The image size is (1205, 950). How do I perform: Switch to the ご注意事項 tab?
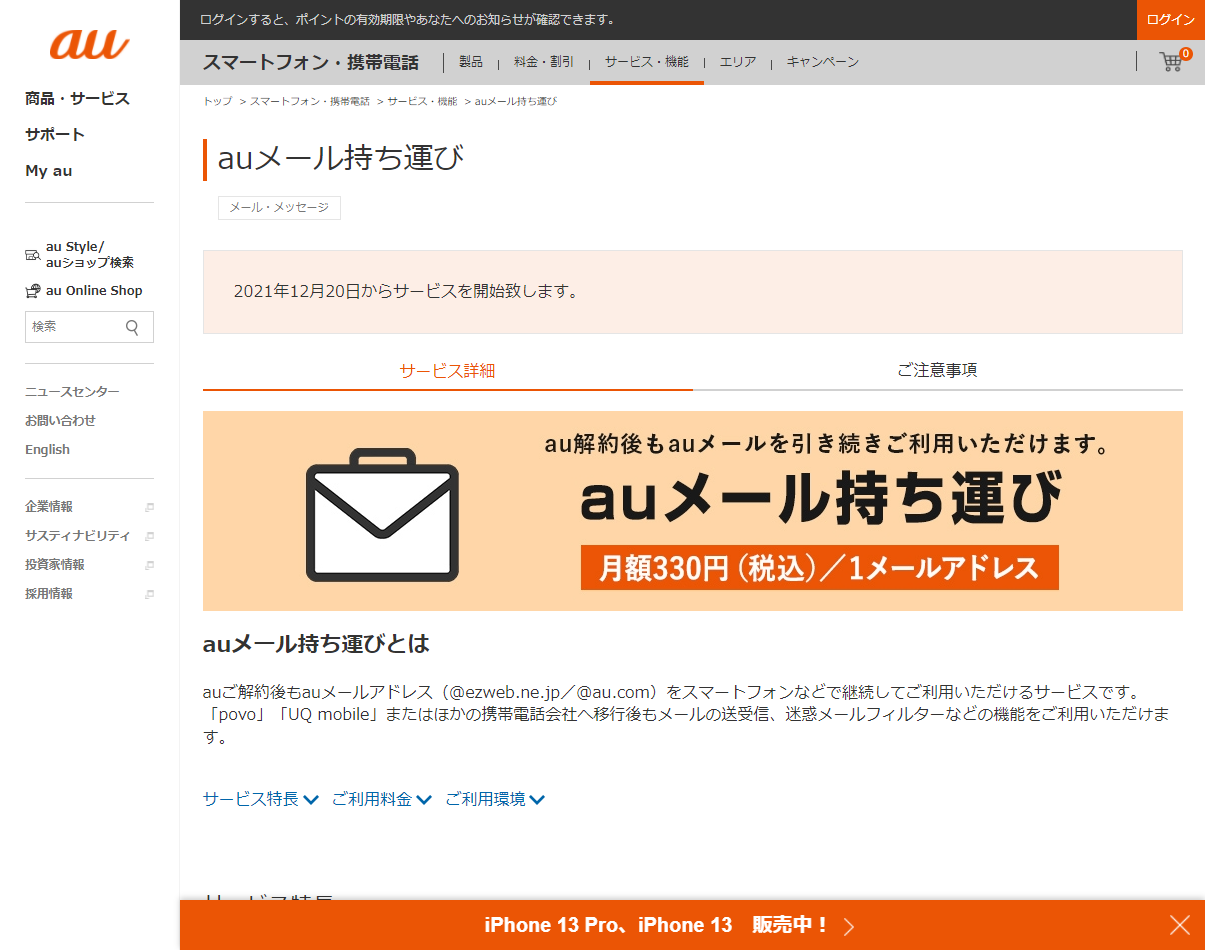pyautogui.click(x=937, y=371)
